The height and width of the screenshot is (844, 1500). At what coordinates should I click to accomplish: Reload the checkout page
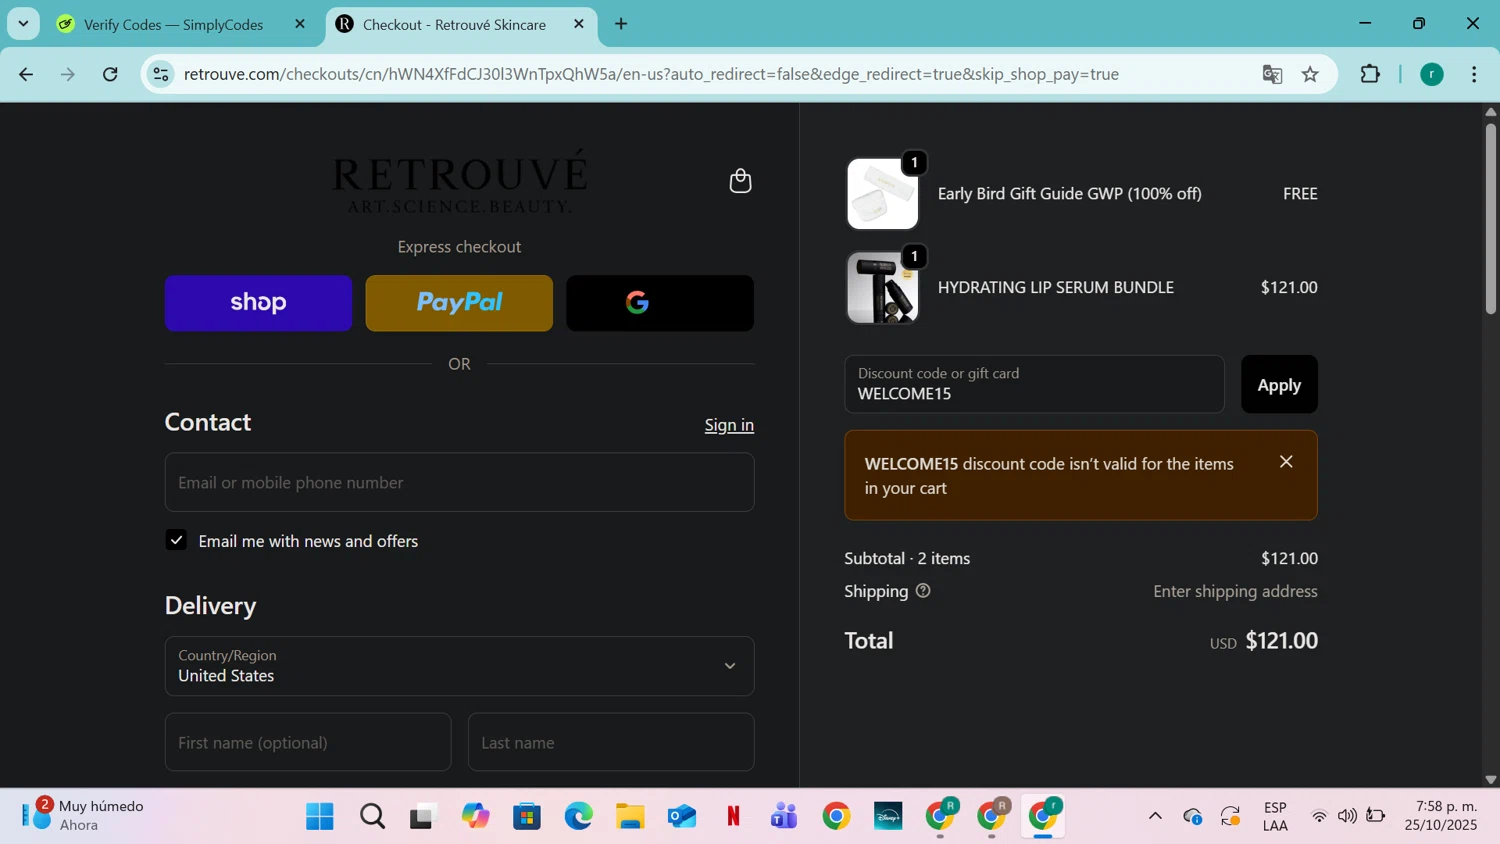pos(110,74)
